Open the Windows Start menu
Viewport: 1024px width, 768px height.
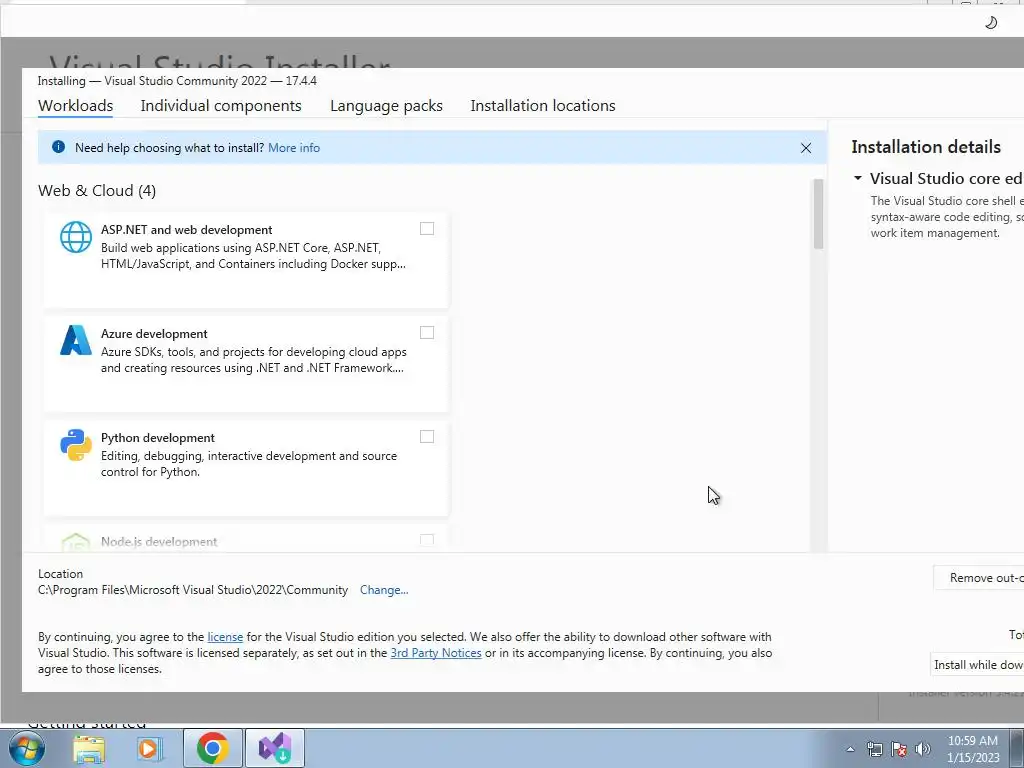pos(26,748)
